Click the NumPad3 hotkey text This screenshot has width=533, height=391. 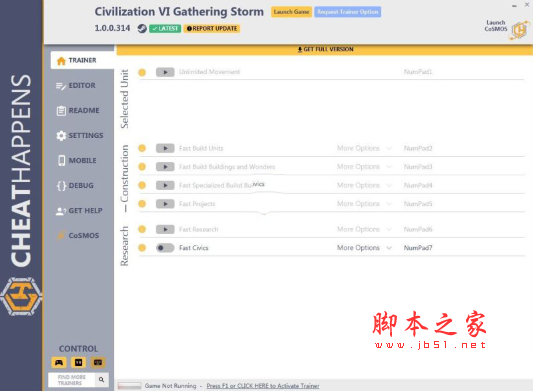tap(418, 167)
